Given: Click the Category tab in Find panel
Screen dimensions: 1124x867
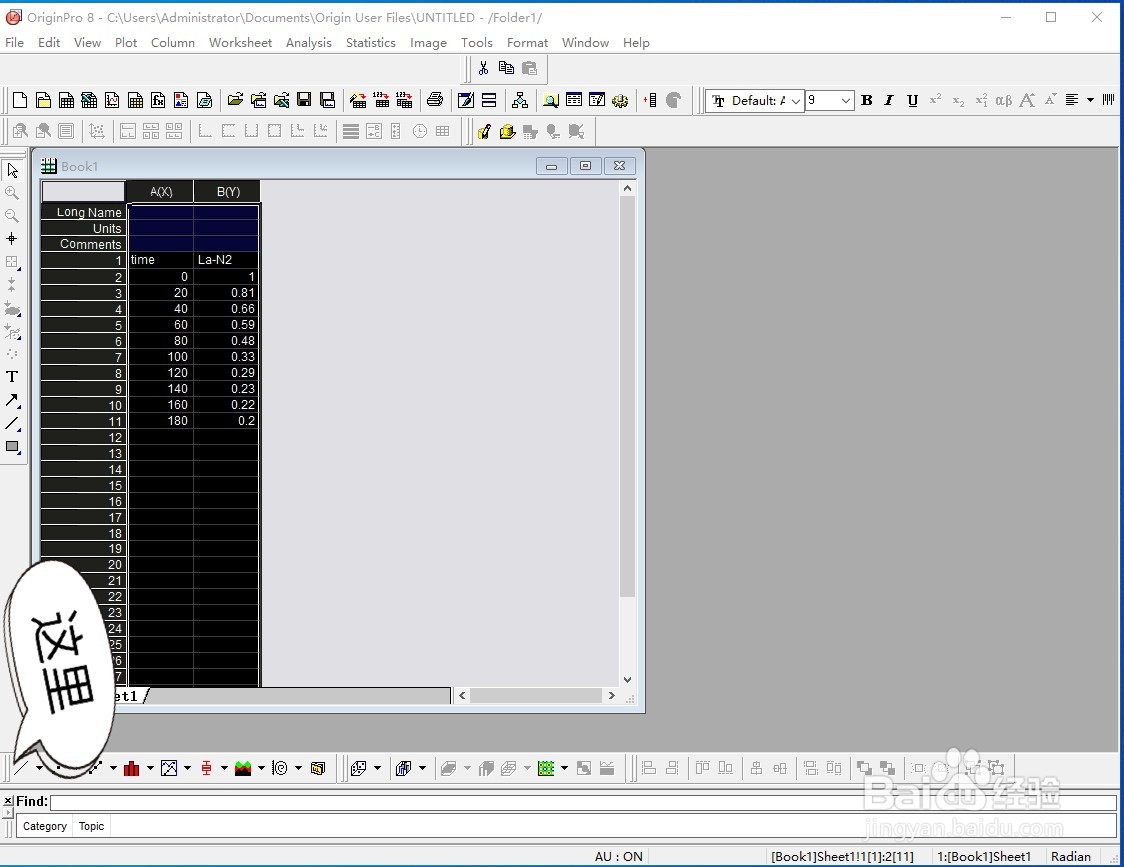Looking at the screenshot, I should tap(44, 826).
